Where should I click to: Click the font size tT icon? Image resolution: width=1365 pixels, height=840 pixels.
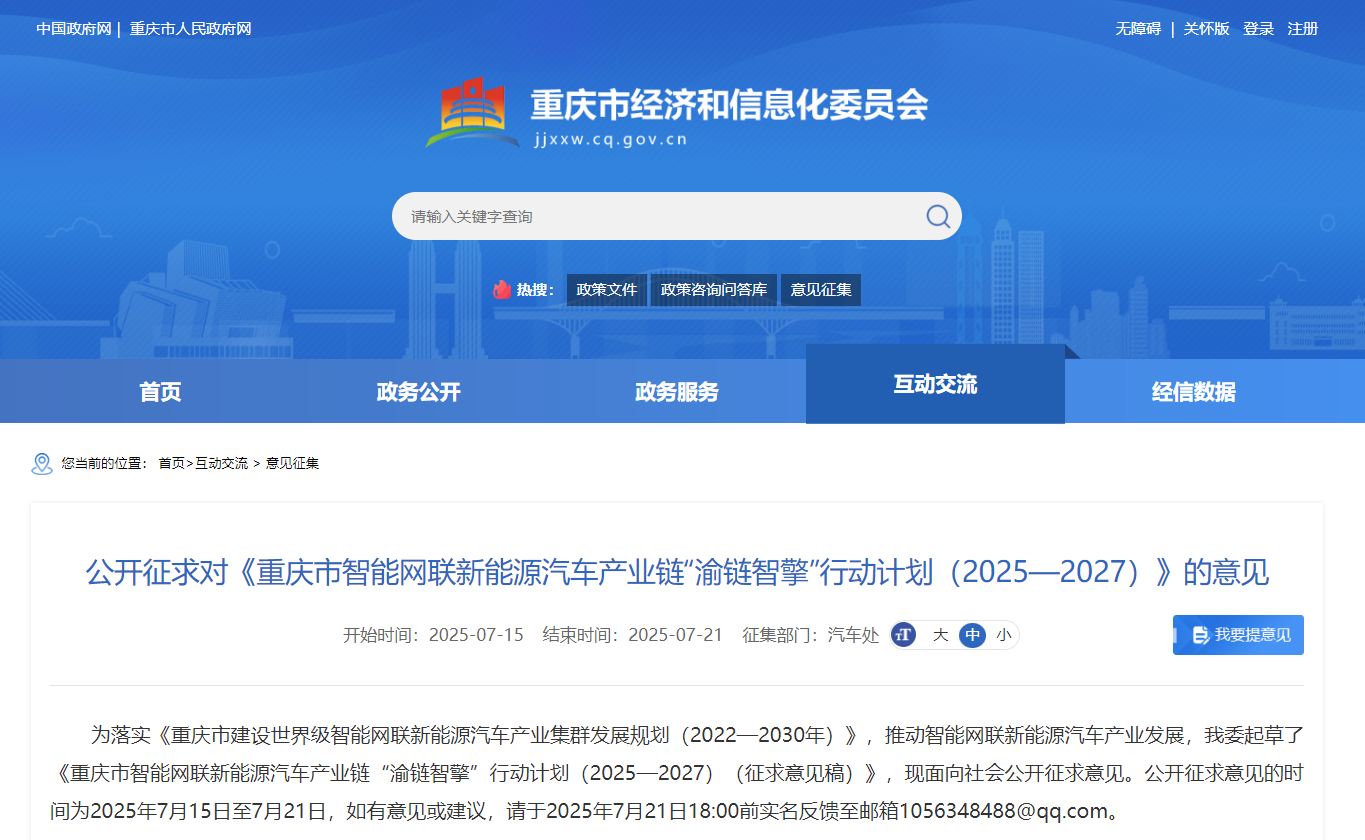point(904,635)
